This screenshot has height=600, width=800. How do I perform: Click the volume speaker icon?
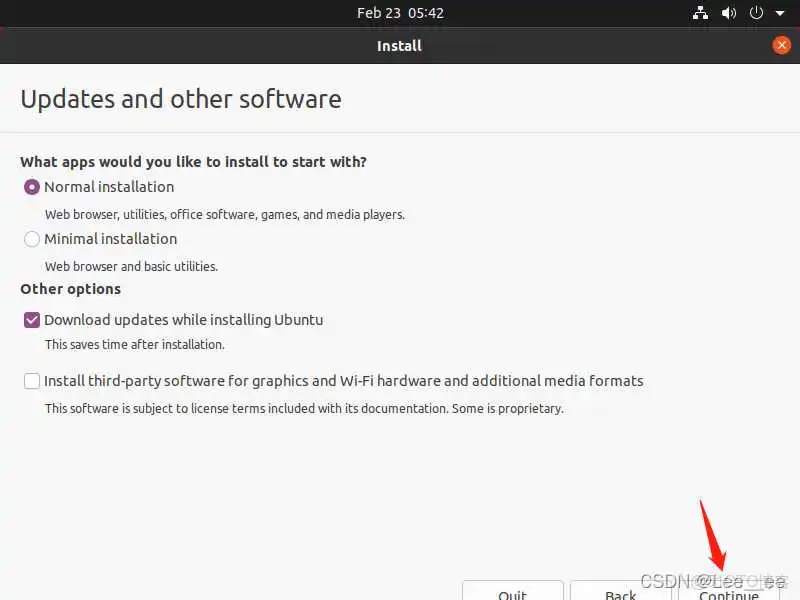727,13
